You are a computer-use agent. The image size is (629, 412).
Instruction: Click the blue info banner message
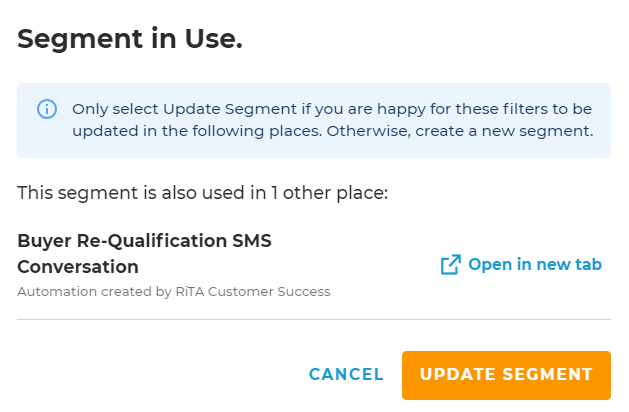[x=330, y=120]
